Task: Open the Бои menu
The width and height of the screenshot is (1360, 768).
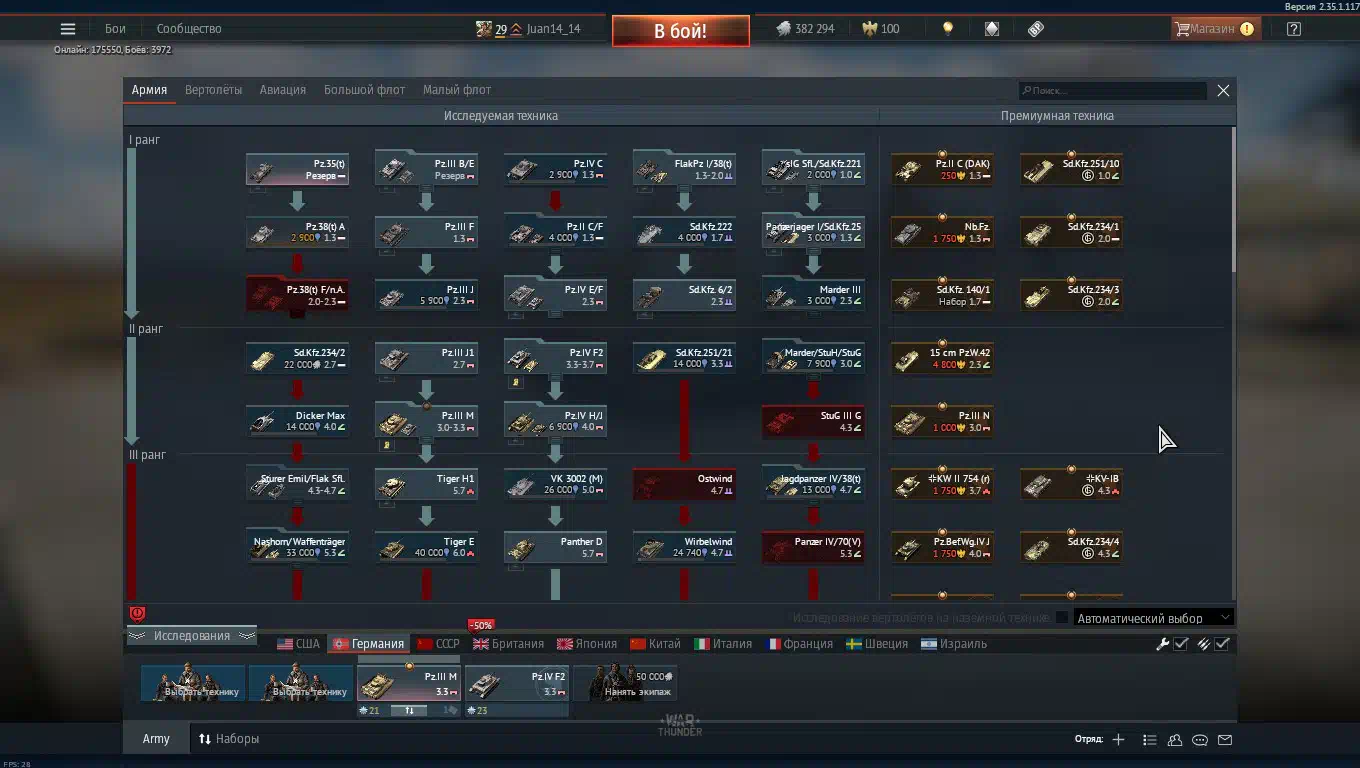Action: [115, 29]
